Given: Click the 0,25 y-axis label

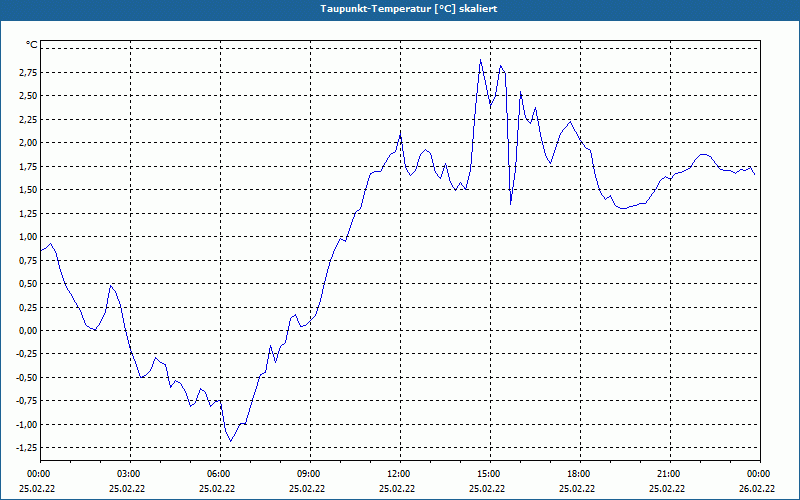Looking at the screenshot, I should [29, 307].
